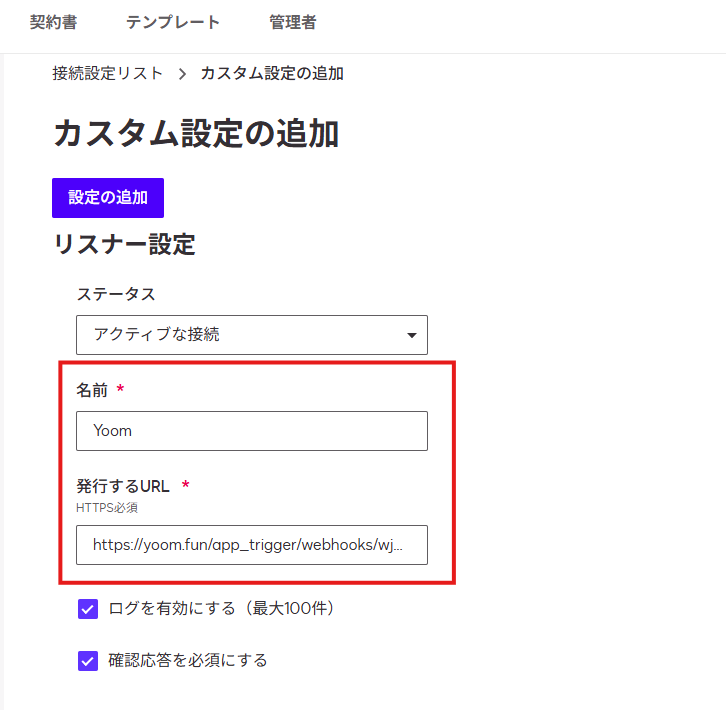
Task: Click the 設定の追加 button
Action: coord(108,198)
